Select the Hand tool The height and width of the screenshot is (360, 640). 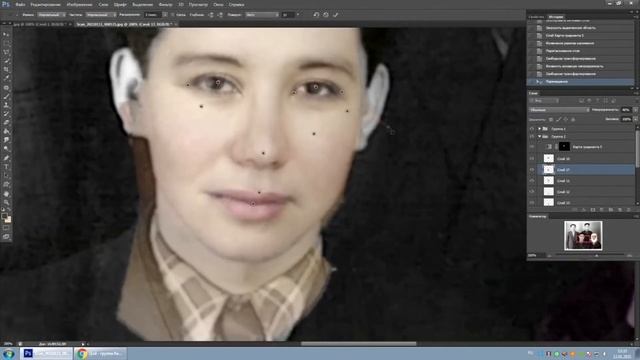click(6, 194)
